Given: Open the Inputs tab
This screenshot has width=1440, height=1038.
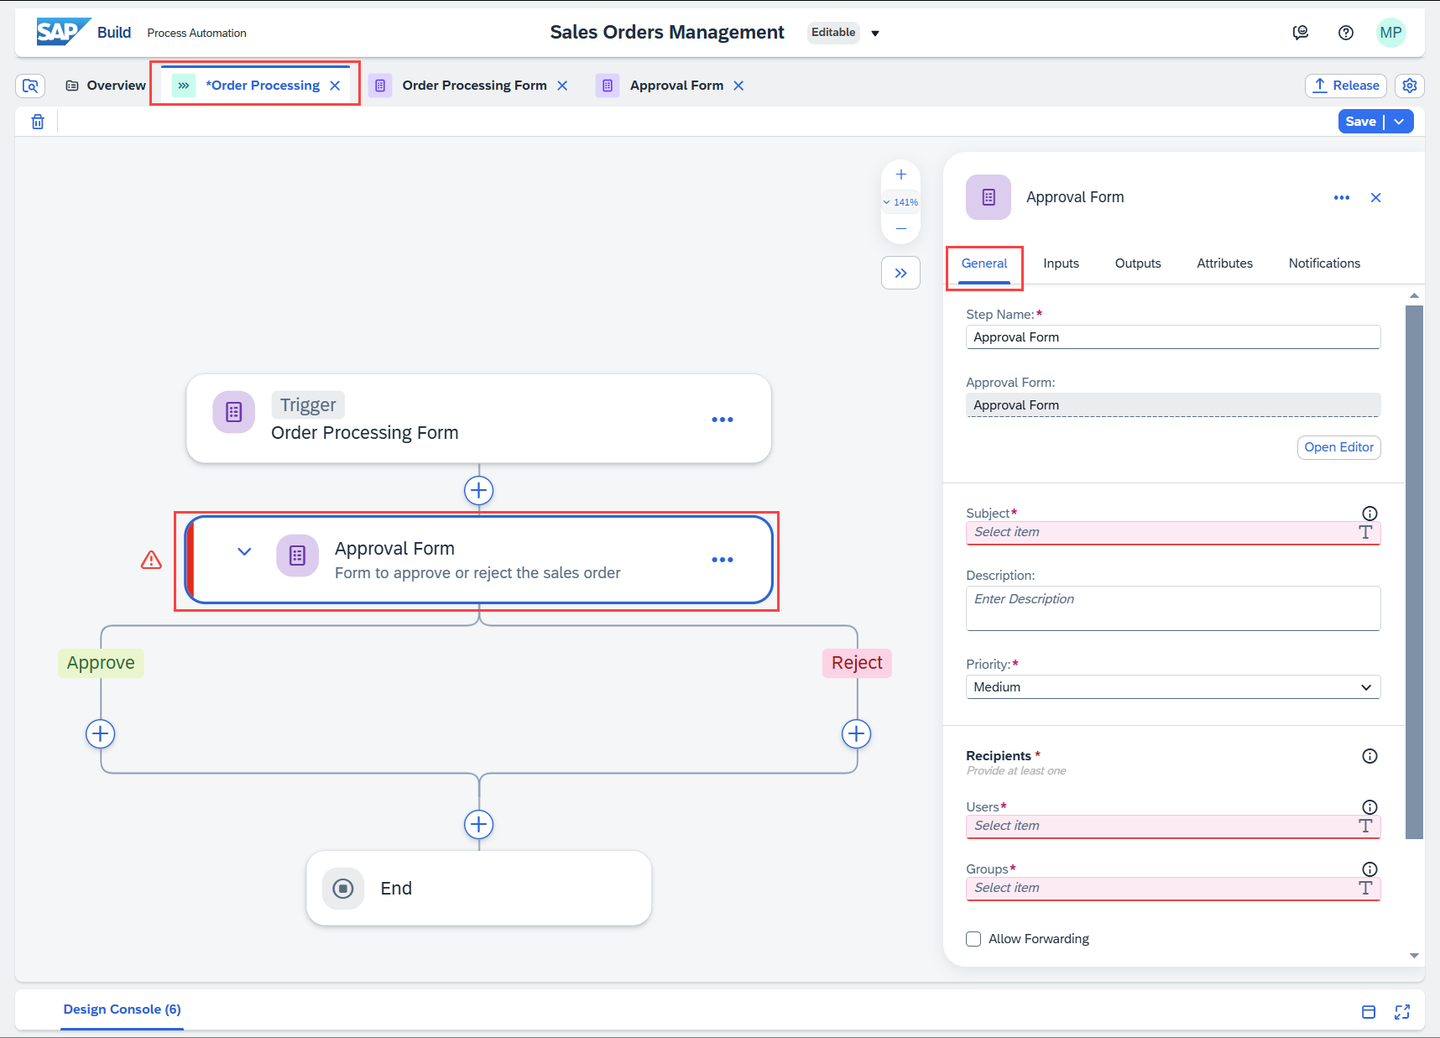Looking at the screenshot, I should [x=1061, y=264].
